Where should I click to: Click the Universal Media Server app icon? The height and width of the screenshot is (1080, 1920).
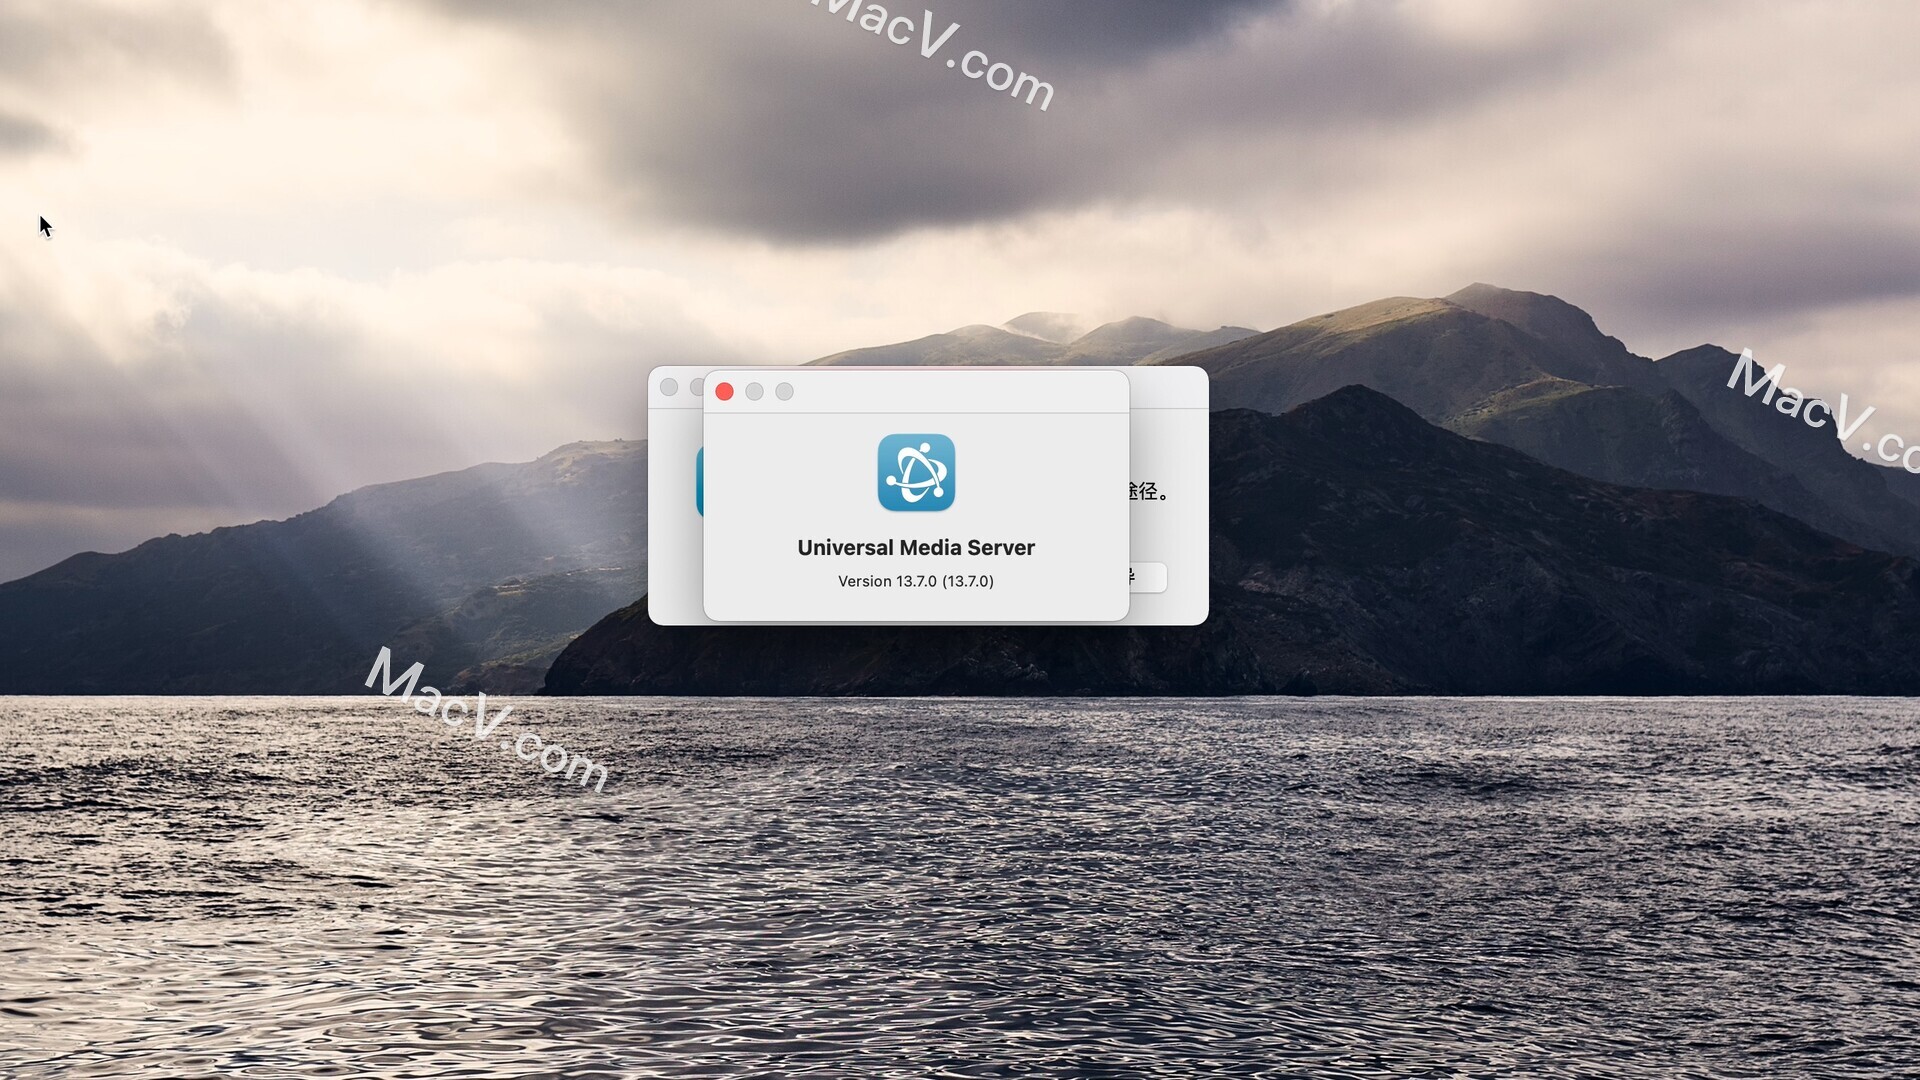916,472
